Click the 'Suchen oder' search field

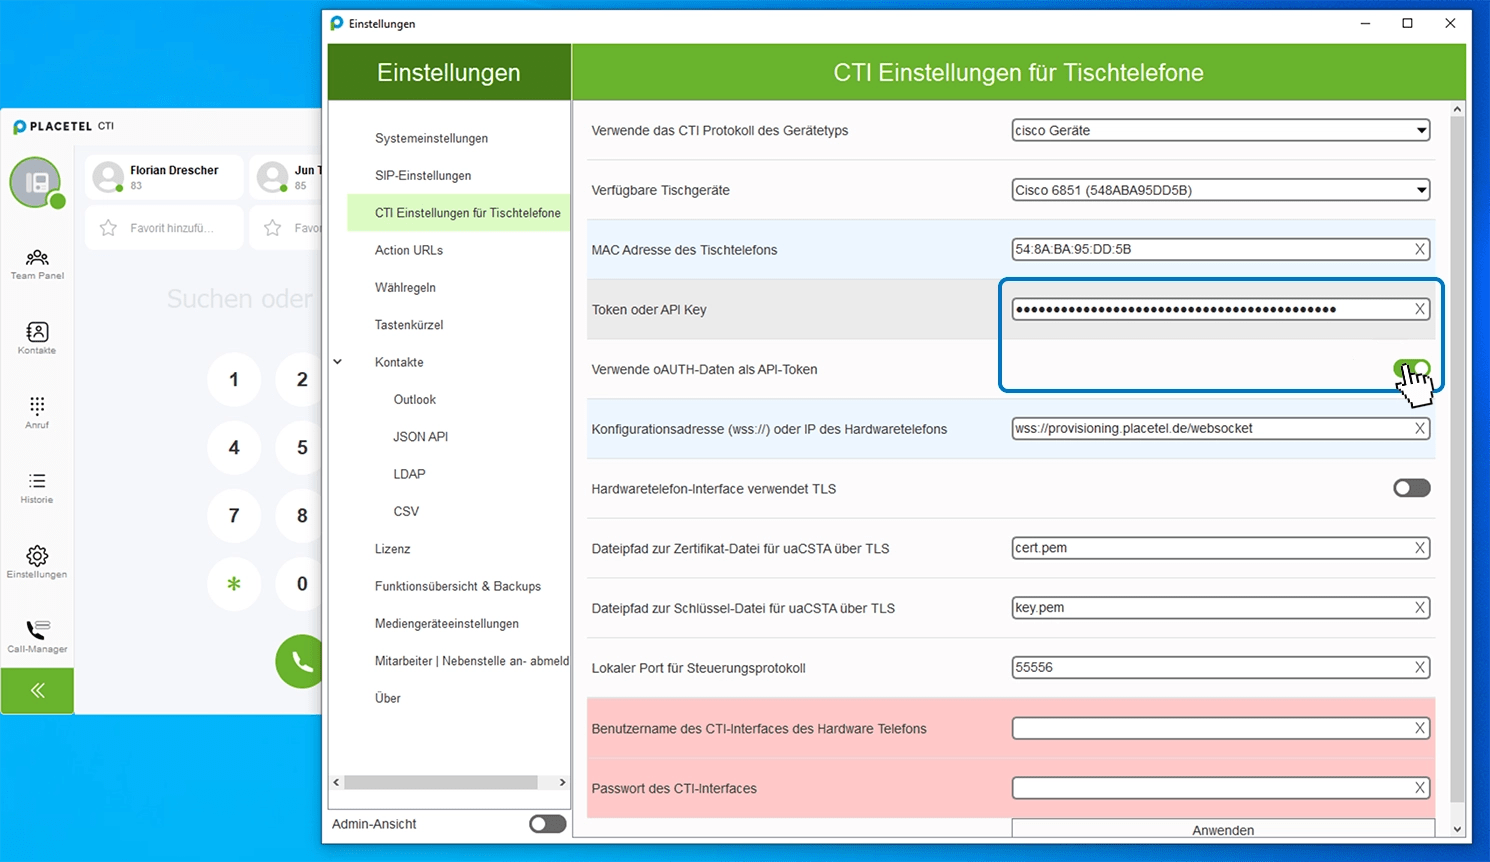[x=240, y=299]
